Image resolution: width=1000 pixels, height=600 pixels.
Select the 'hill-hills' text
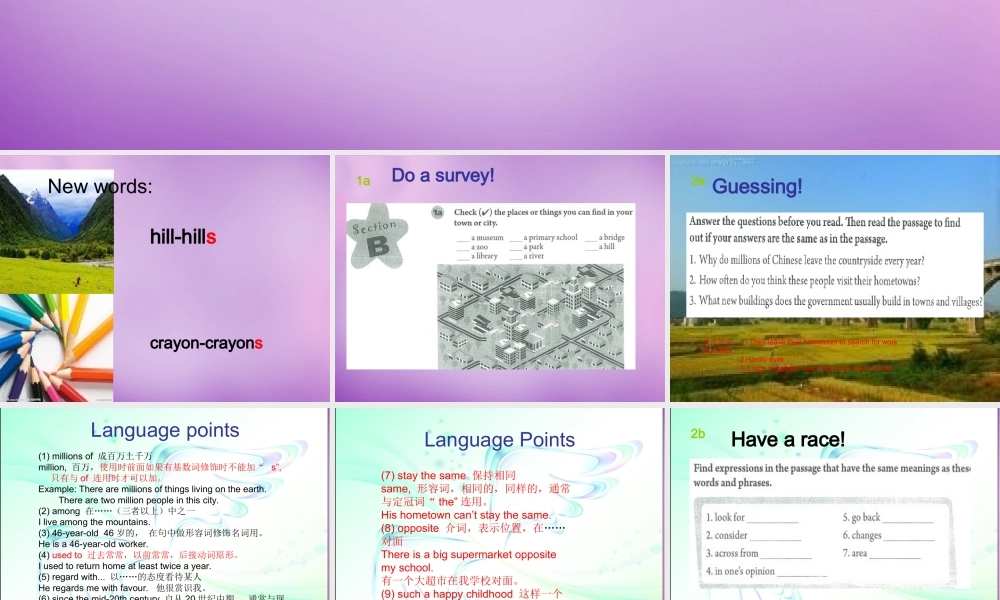pos(183,237)
